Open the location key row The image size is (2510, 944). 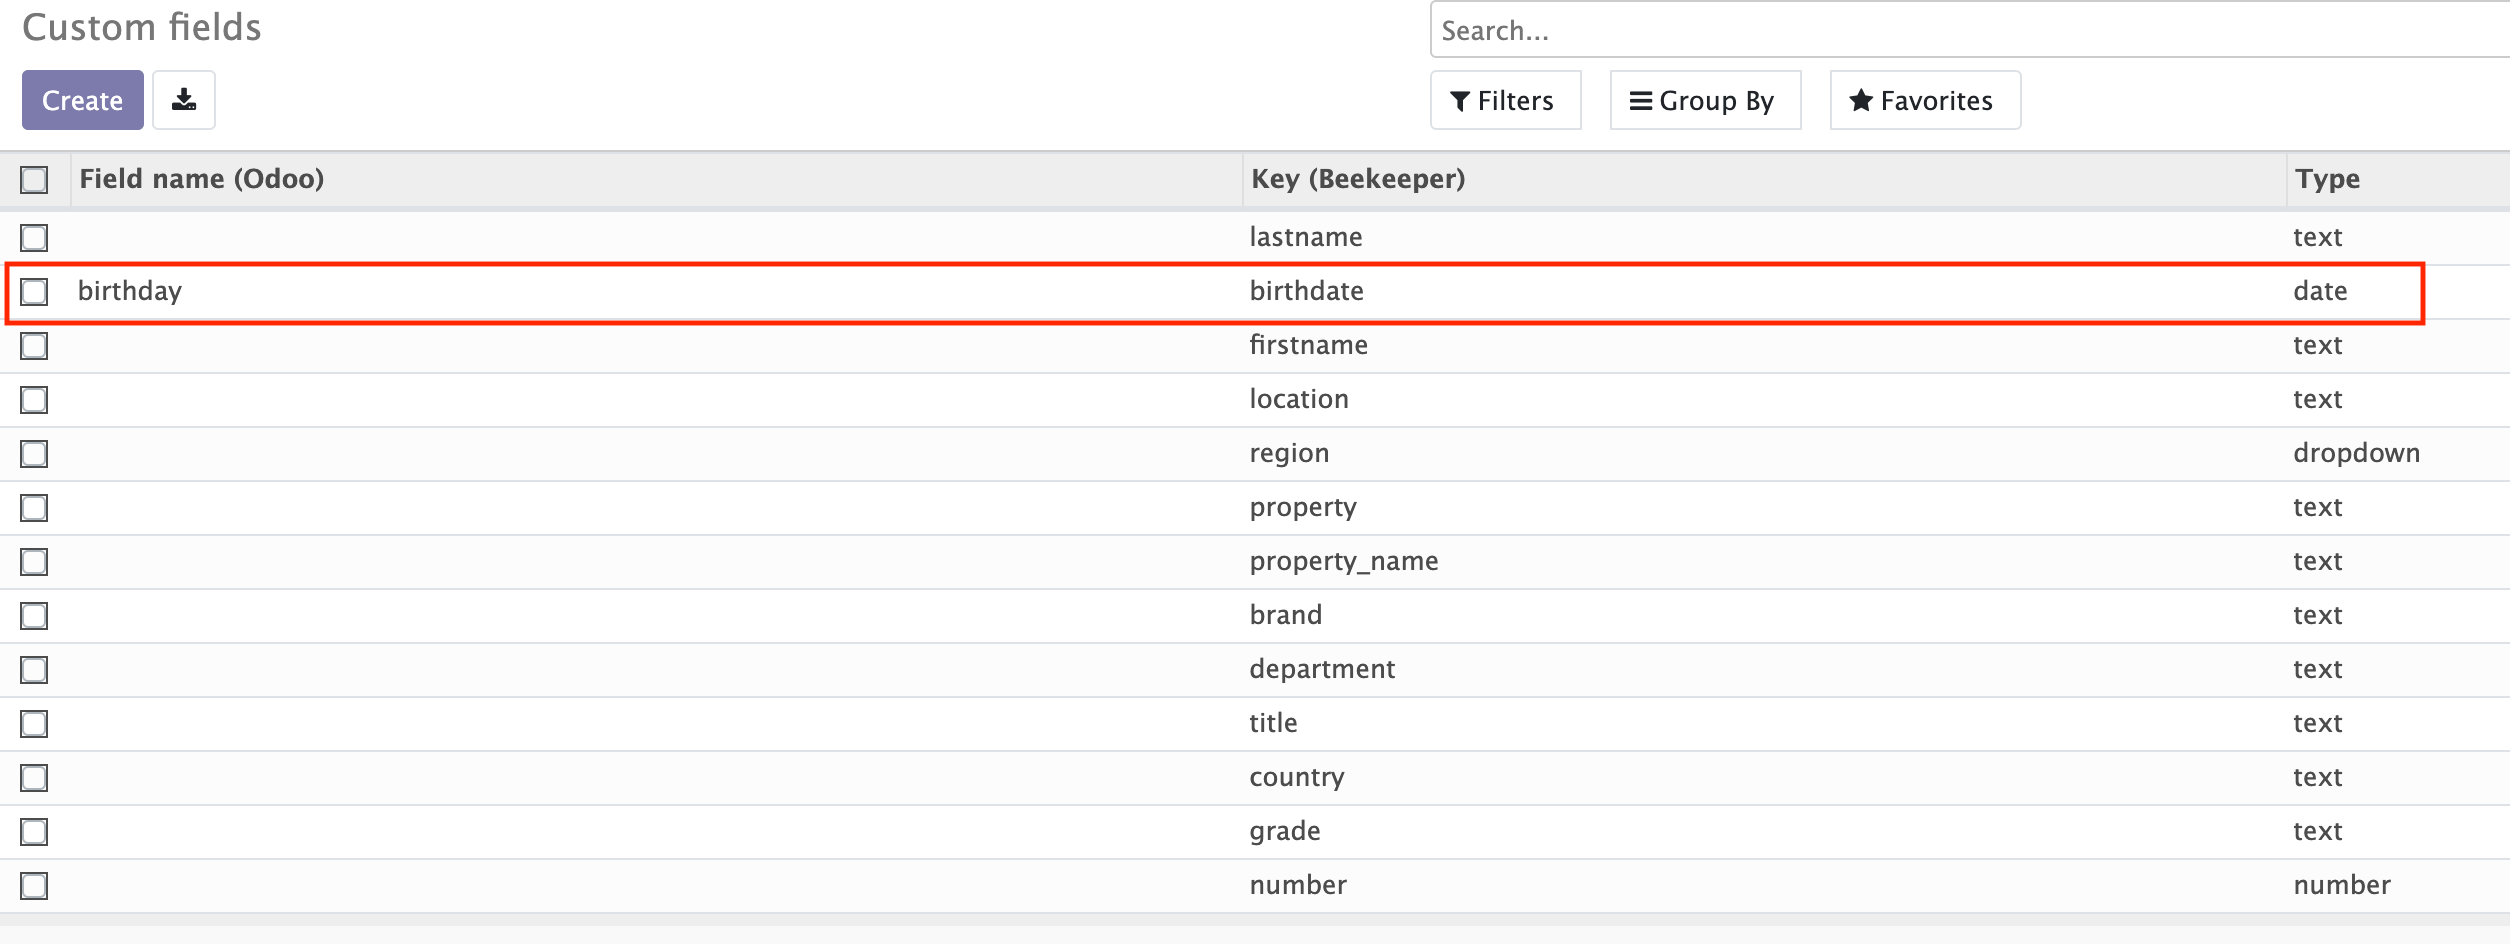[x=1299, y=399]
